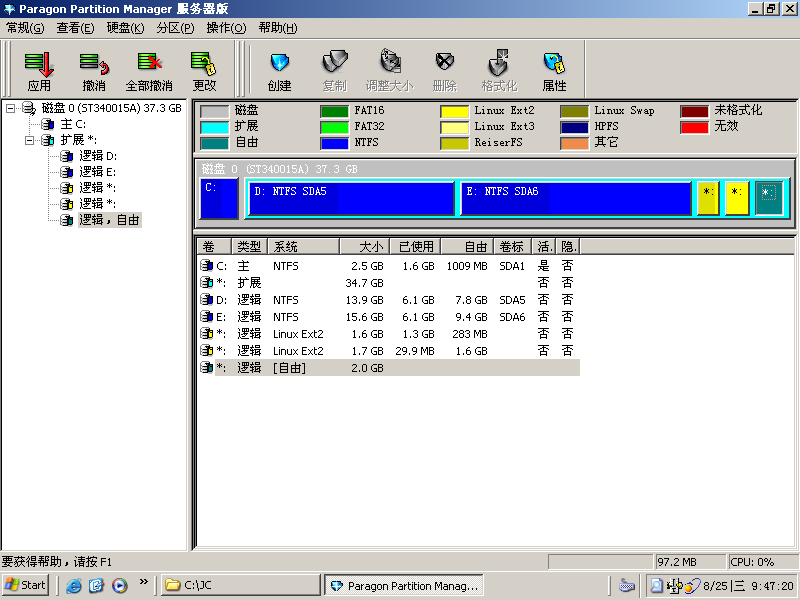The width and height of the screenshot is (800, 600).
Task: Open the 查看(E) menu
Action: pyautogui.click(x=76, y=28)
